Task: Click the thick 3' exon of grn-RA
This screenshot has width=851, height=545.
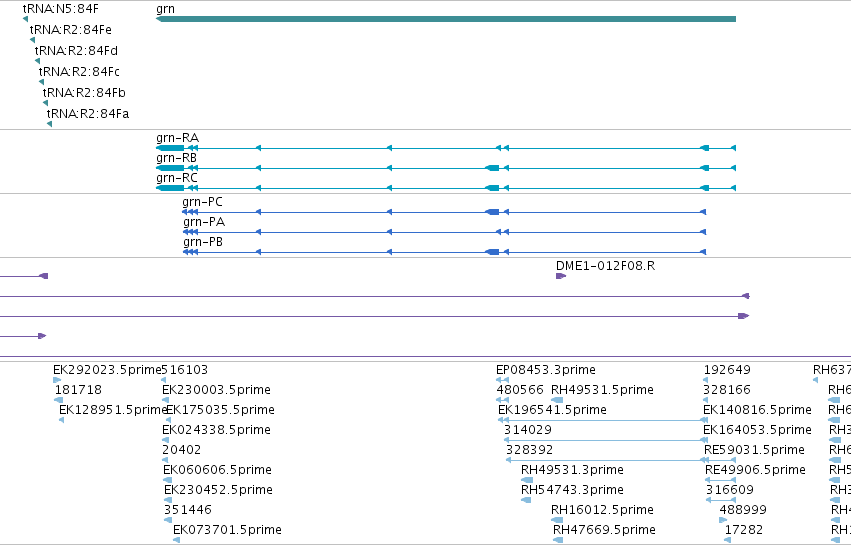Action: pyautogui.click(x=170, y=148)
